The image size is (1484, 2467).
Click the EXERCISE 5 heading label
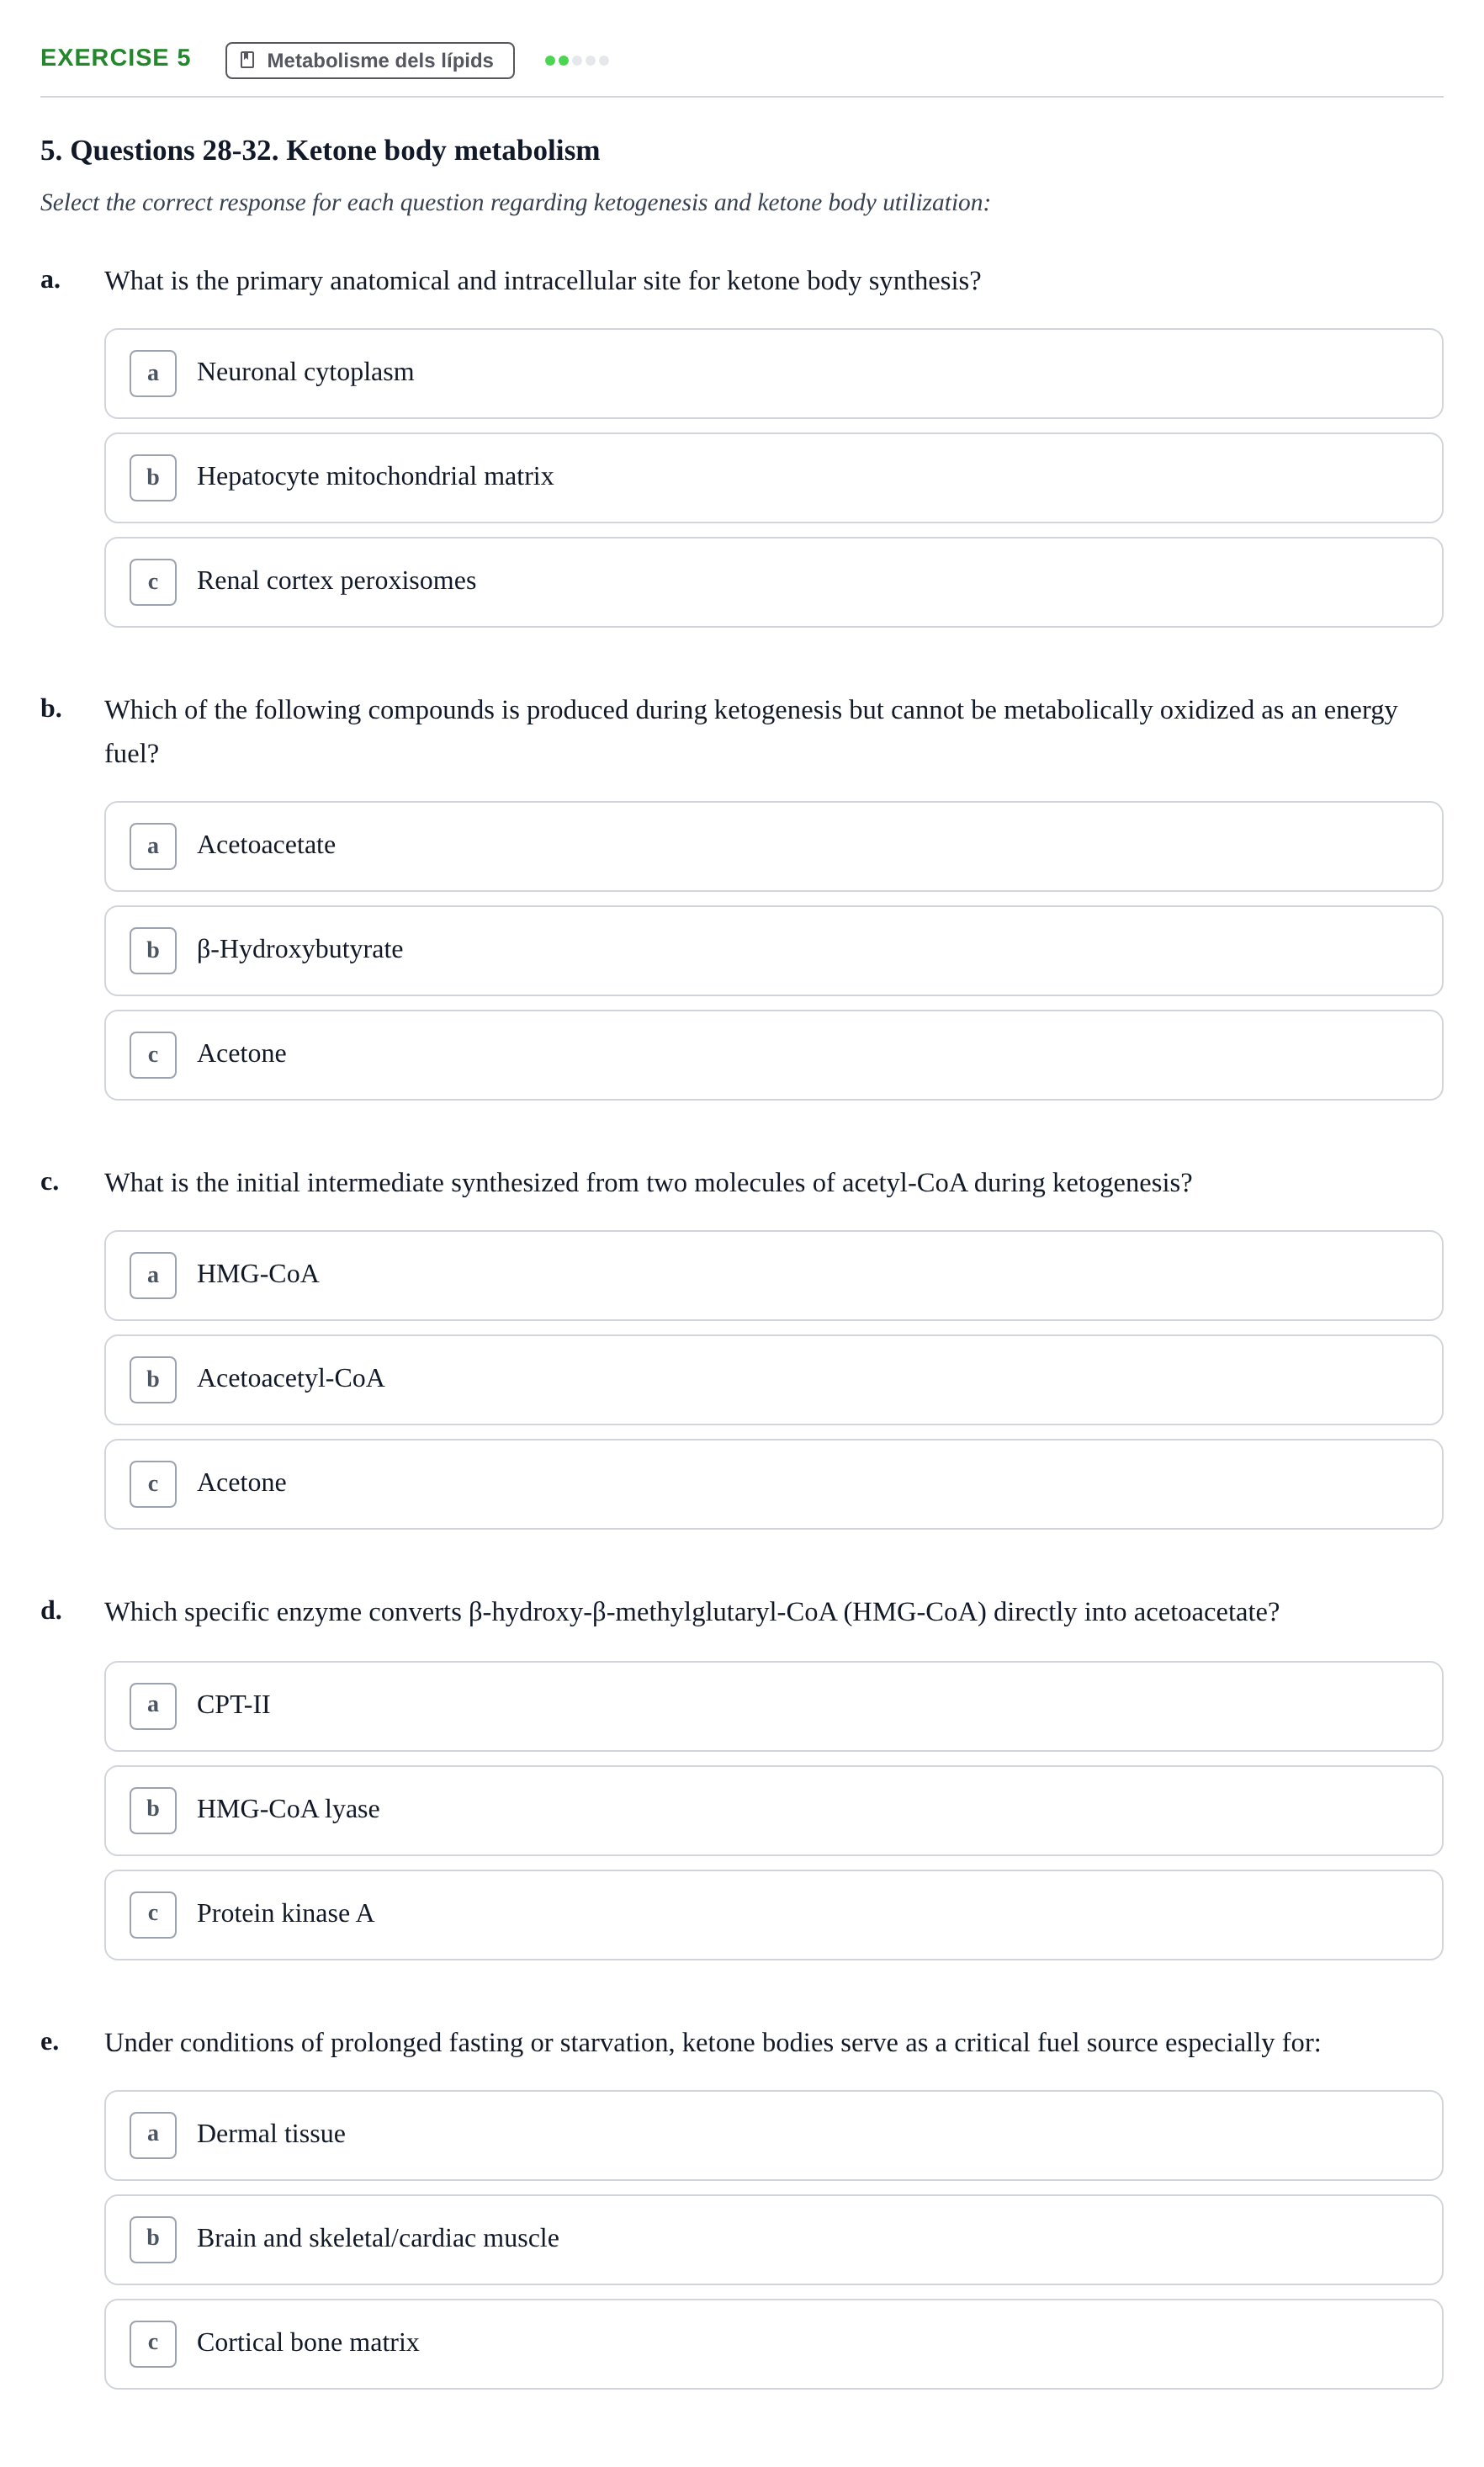[115, 58]
